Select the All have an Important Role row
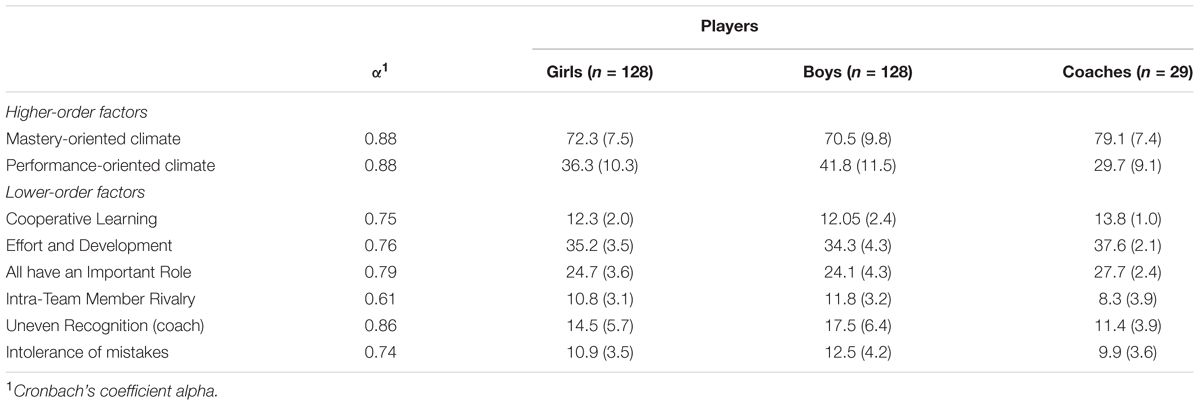 [x=600, y=272]
